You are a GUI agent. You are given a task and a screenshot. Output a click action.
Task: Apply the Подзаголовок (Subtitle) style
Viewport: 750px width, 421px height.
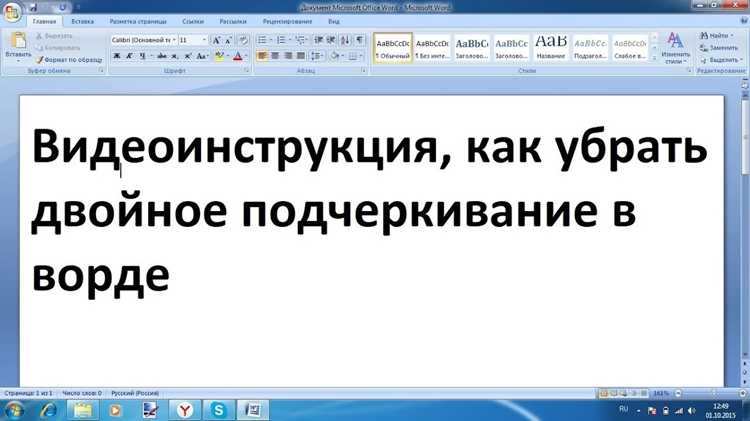coord(590,48)
